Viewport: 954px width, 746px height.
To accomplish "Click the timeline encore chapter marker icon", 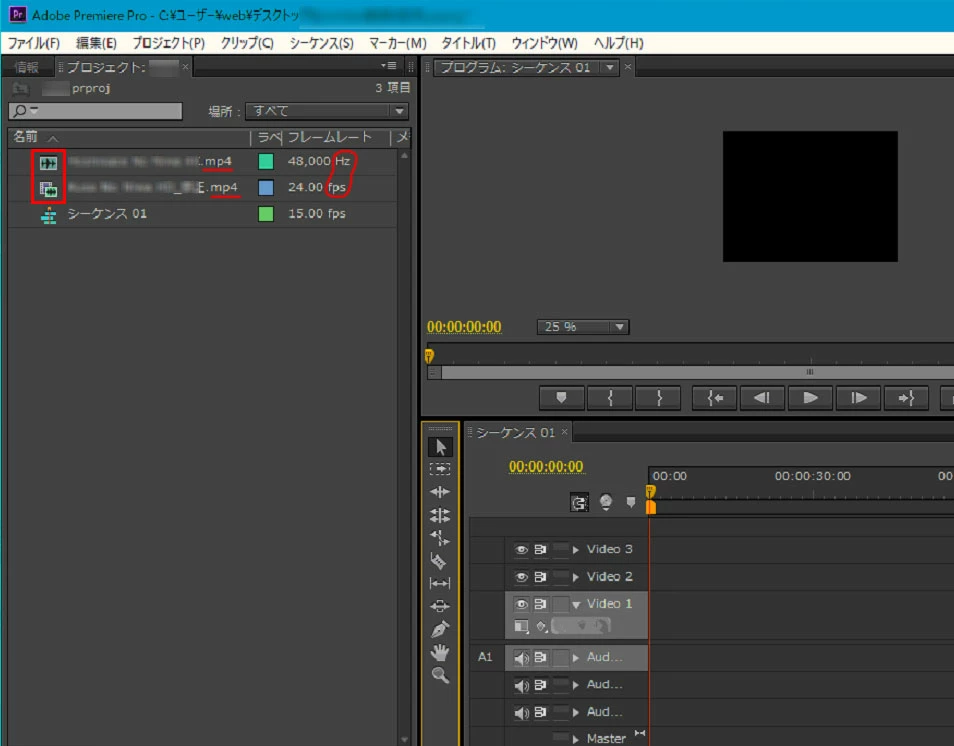I will (x=605, y=502).
